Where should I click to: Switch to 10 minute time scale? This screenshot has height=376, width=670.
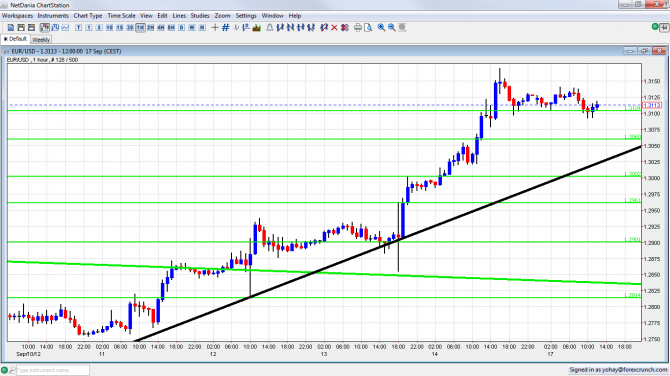click(x=109, y=27)
